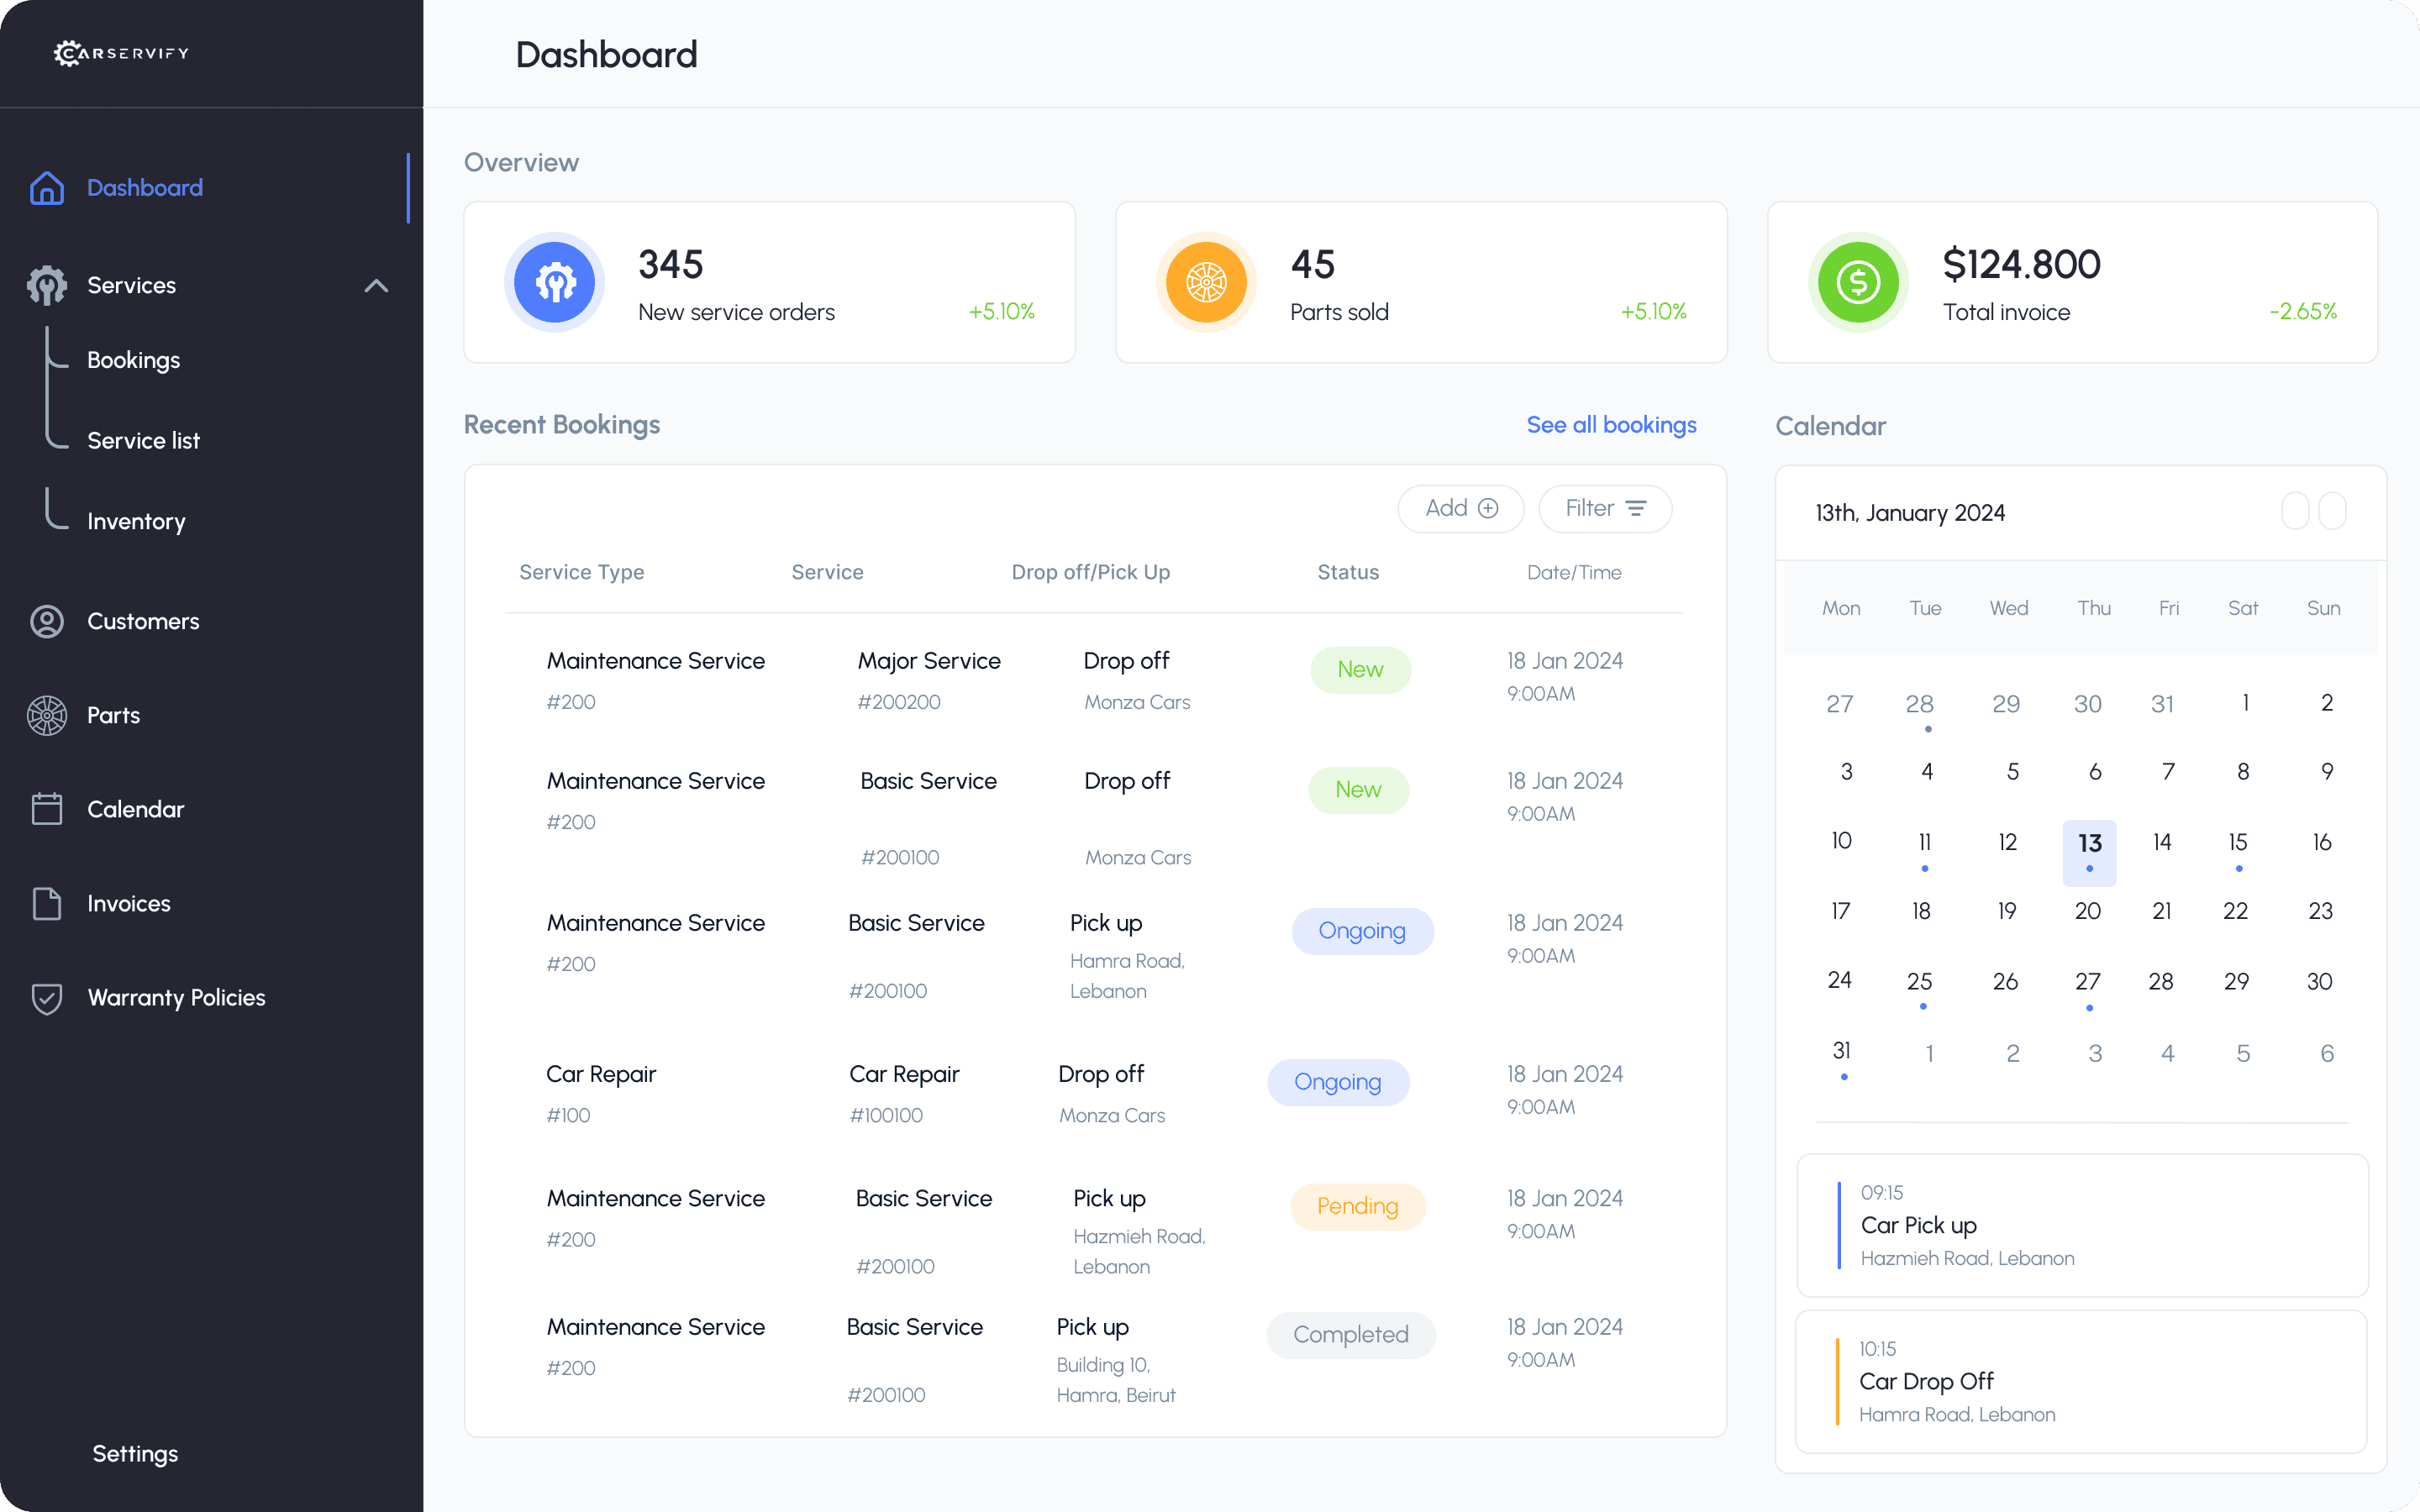Click the Calendar icon in sidebar
The width and height of the screenshot is (2420, 1512).
coord(47,809)
